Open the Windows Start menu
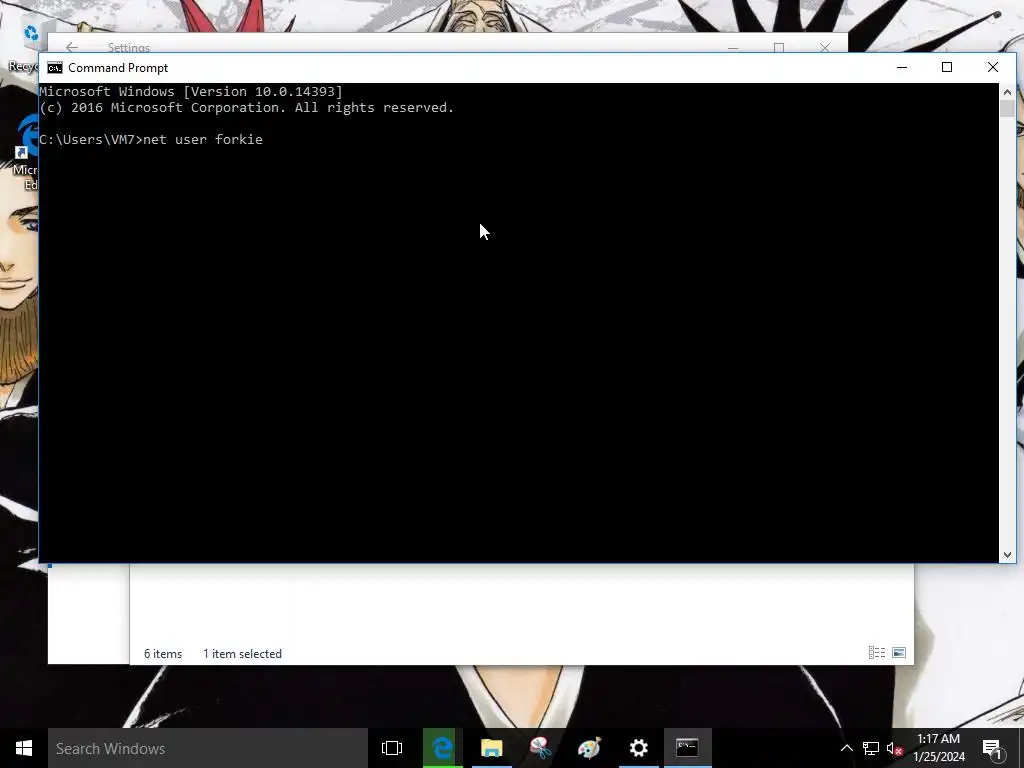 [24, 748]
